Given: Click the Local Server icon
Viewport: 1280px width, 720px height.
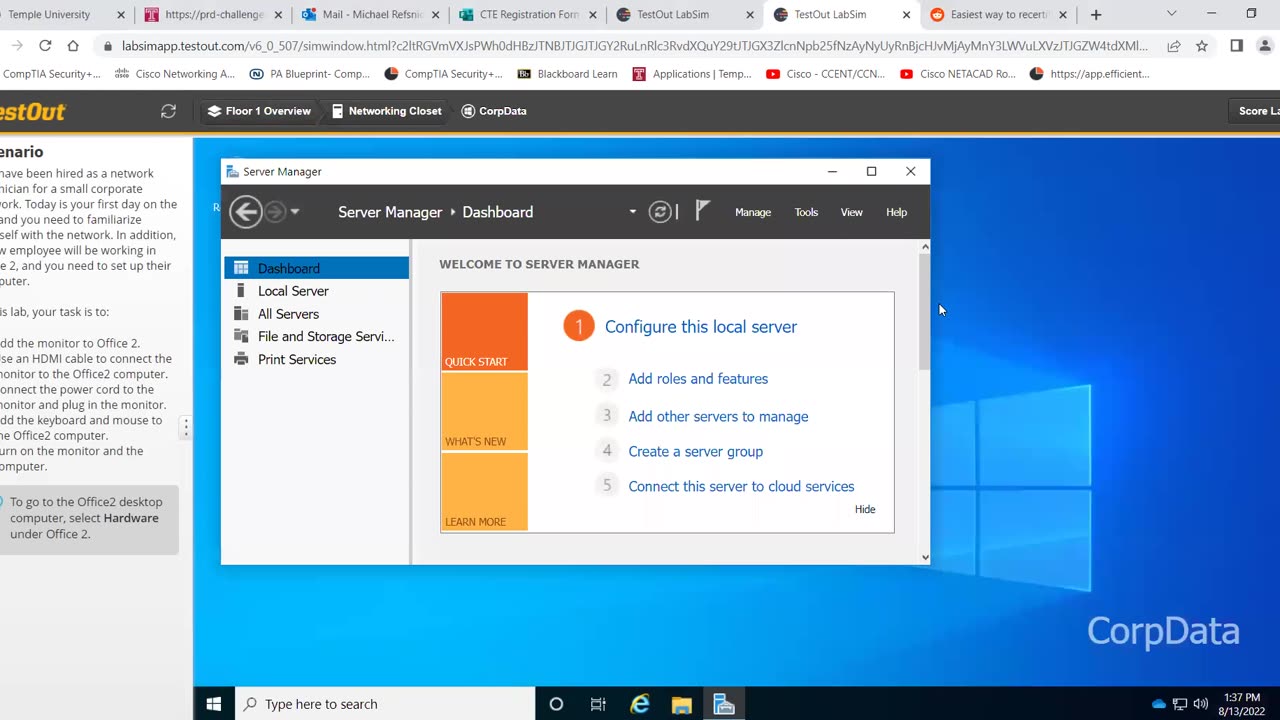Looking at the screenshot, I should pos(240,291).
